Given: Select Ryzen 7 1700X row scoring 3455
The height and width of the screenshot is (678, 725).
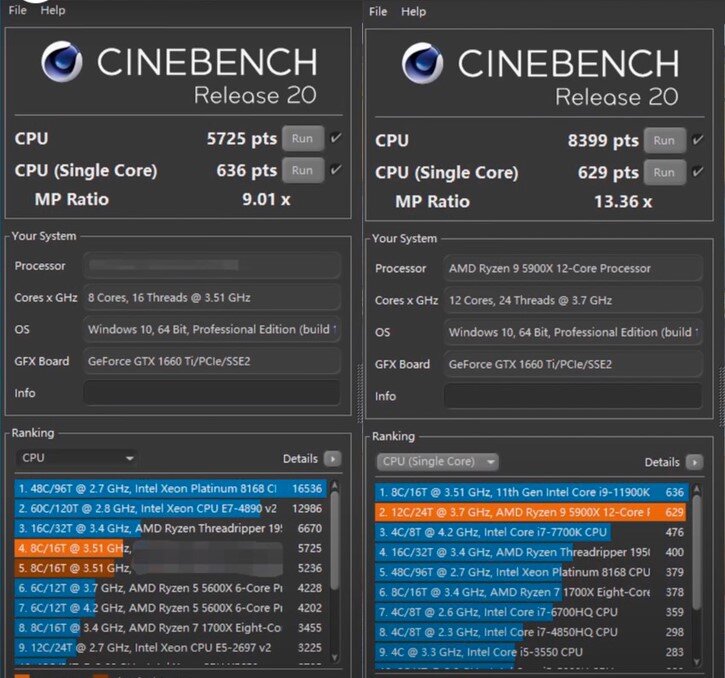Looking at the screenshot, I should pyautogui.click(x=171, y=628).
